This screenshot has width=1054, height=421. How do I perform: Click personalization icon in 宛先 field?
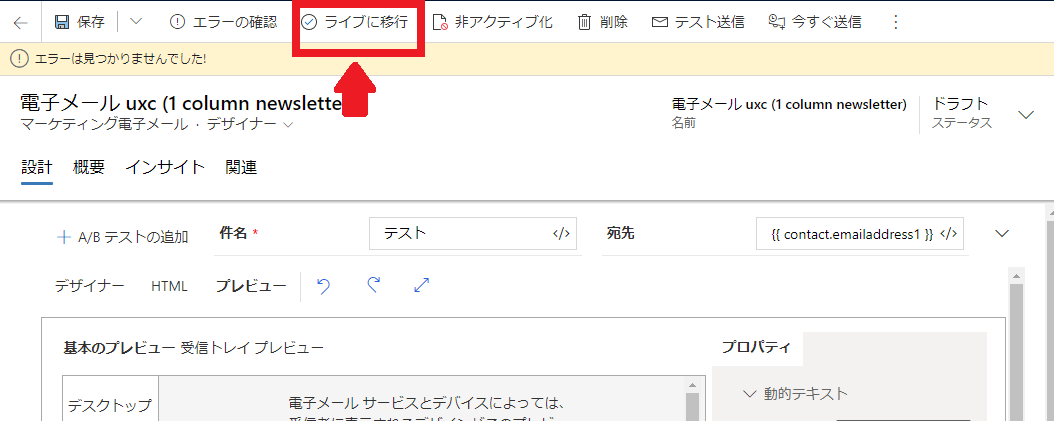tap(951, 234)
